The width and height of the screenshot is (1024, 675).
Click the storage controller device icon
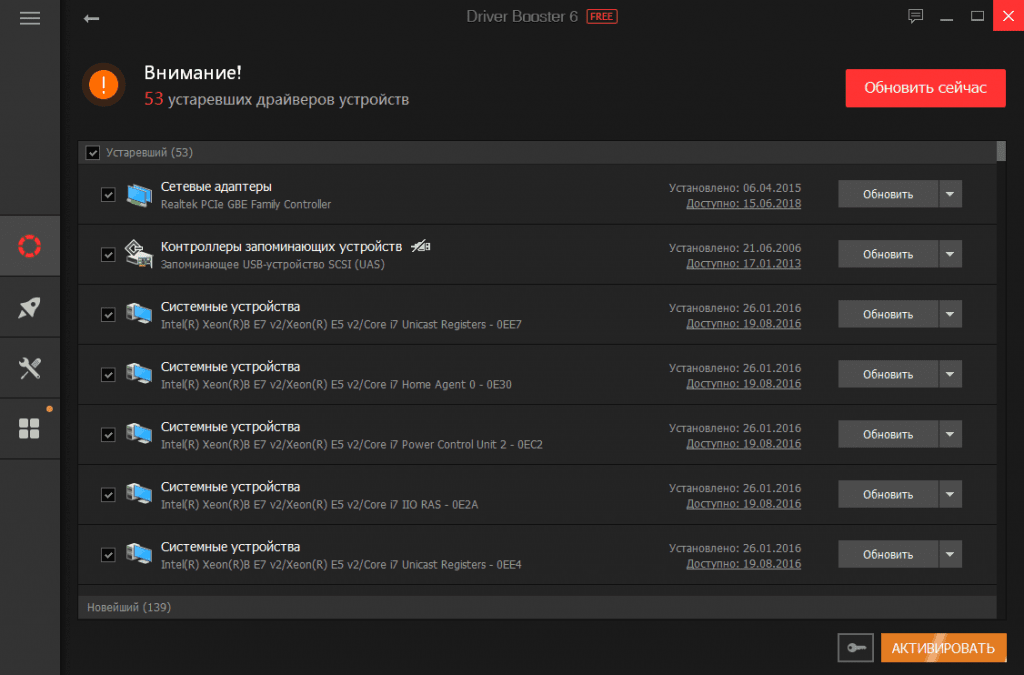pyautogui.click(x=139, y=255)
